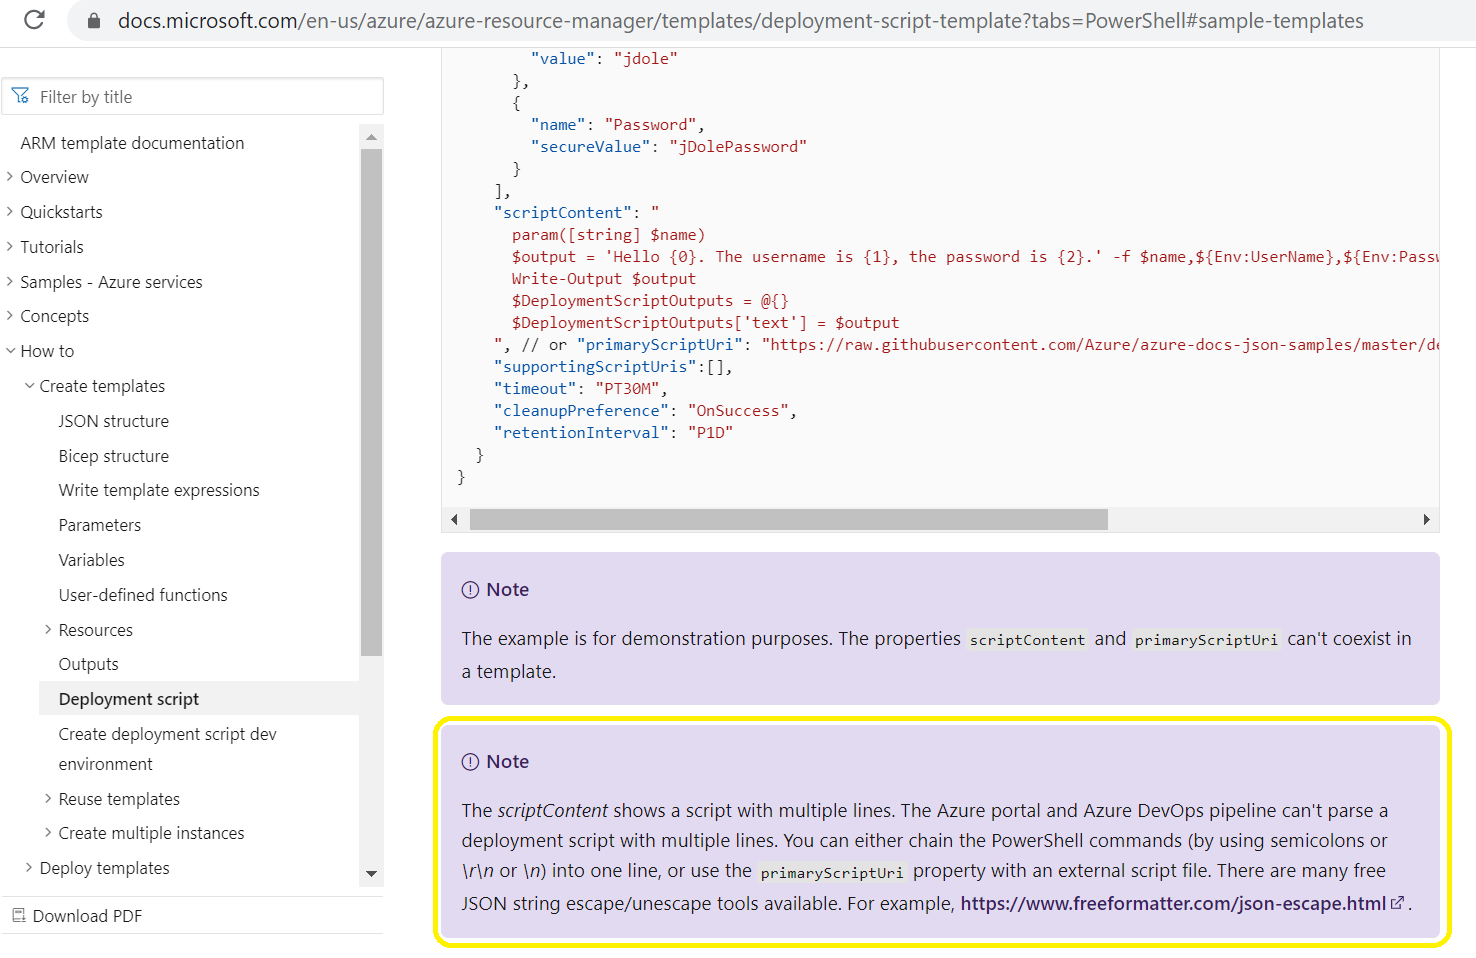Click code block scroll left arrow

click(454, 519)
